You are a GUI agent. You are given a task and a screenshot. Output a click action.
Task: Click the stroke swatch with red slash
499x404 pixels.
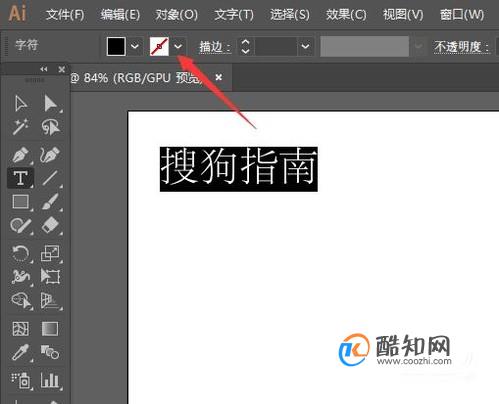point(159,46)
